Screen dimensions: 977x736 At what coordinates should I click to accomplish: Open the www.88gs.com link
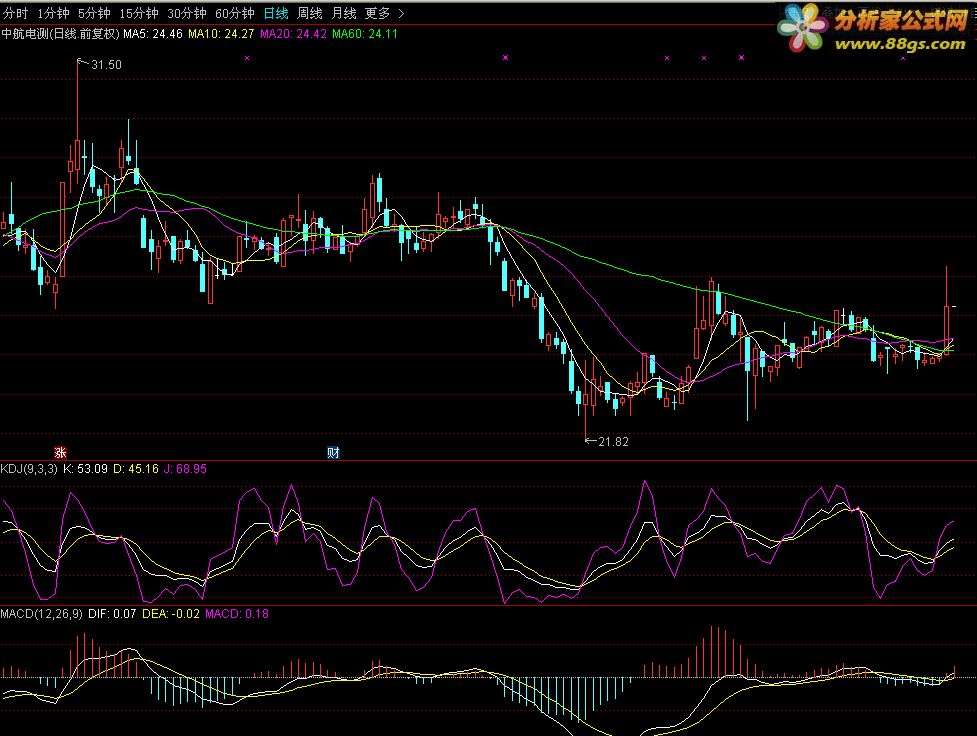pos(900,44)
